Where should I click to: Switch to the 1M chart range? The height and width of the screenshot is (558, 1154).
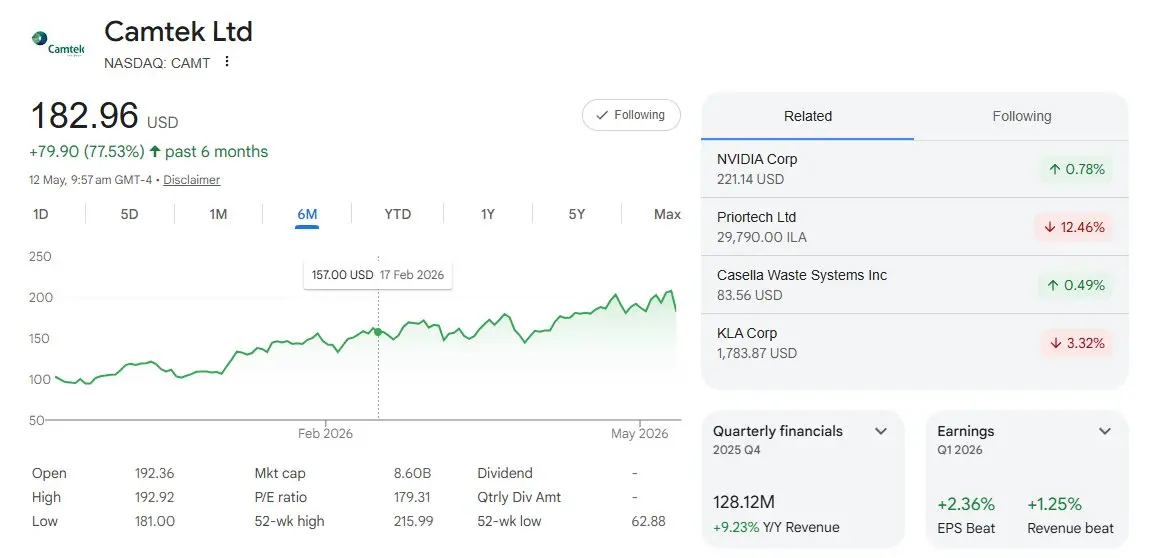click(x=218, y=214)
